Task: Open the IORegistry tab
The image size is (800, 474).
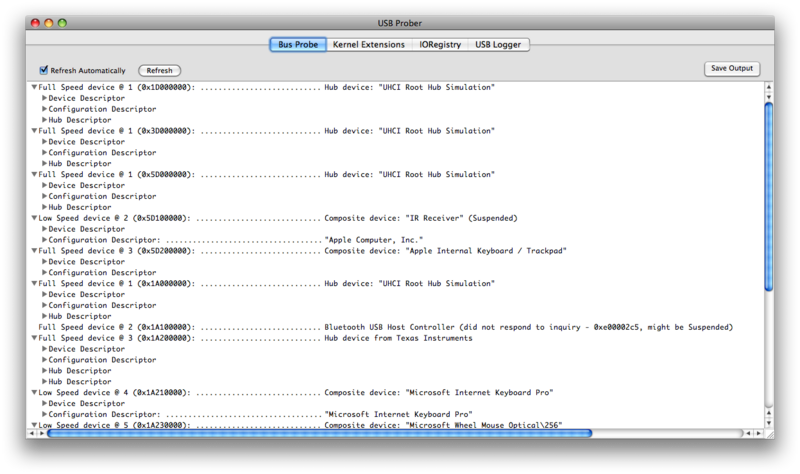Action: (440, 45)
